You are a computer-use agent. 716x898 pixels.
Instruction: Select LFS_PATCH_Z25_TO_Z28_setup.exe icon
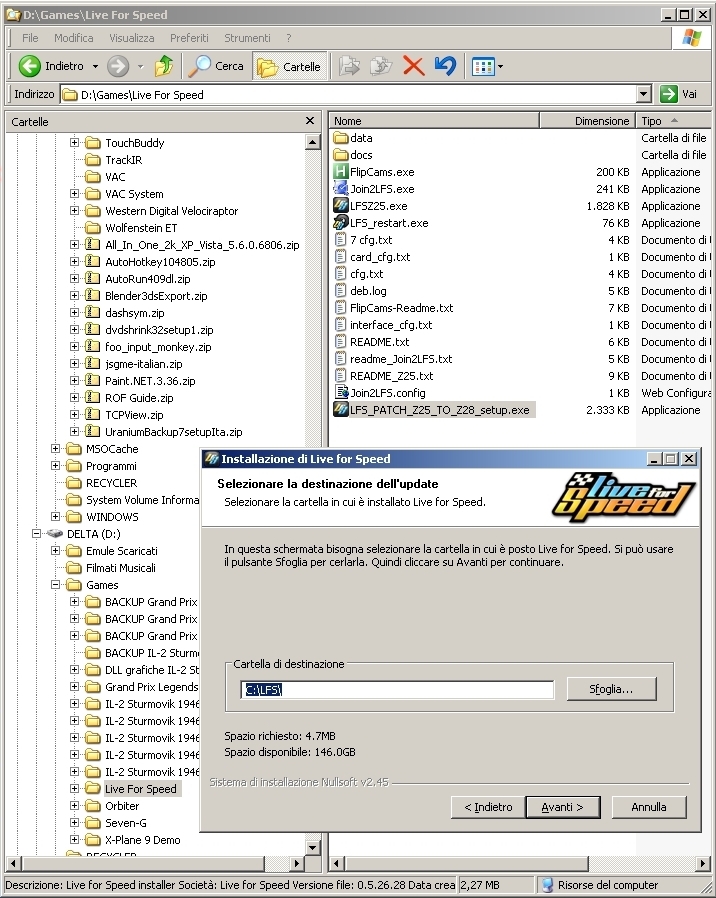coord(341,409)
